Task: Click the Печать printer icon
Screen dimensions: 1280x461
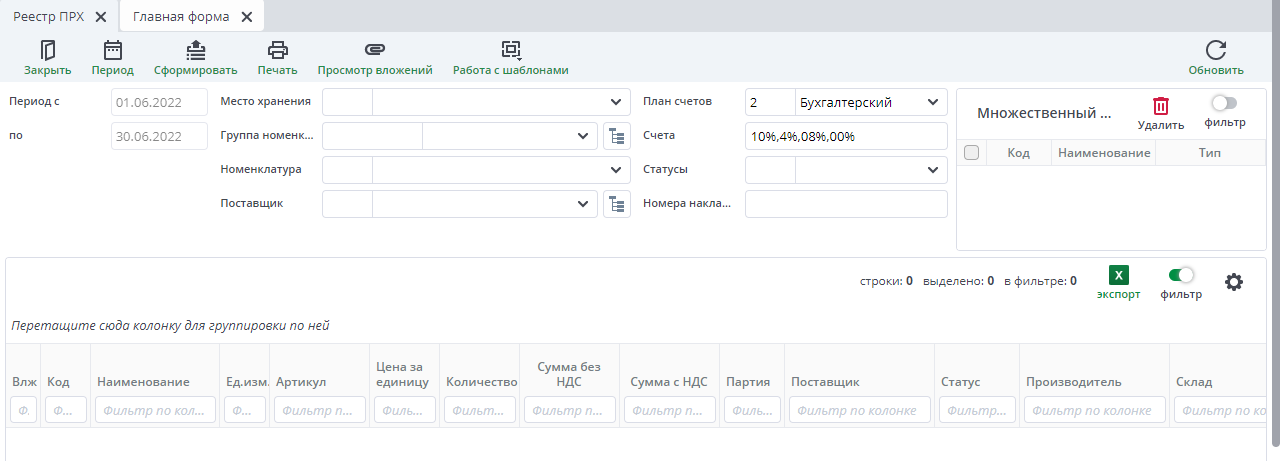Action: pyautogui.click(x=277, y=51)
